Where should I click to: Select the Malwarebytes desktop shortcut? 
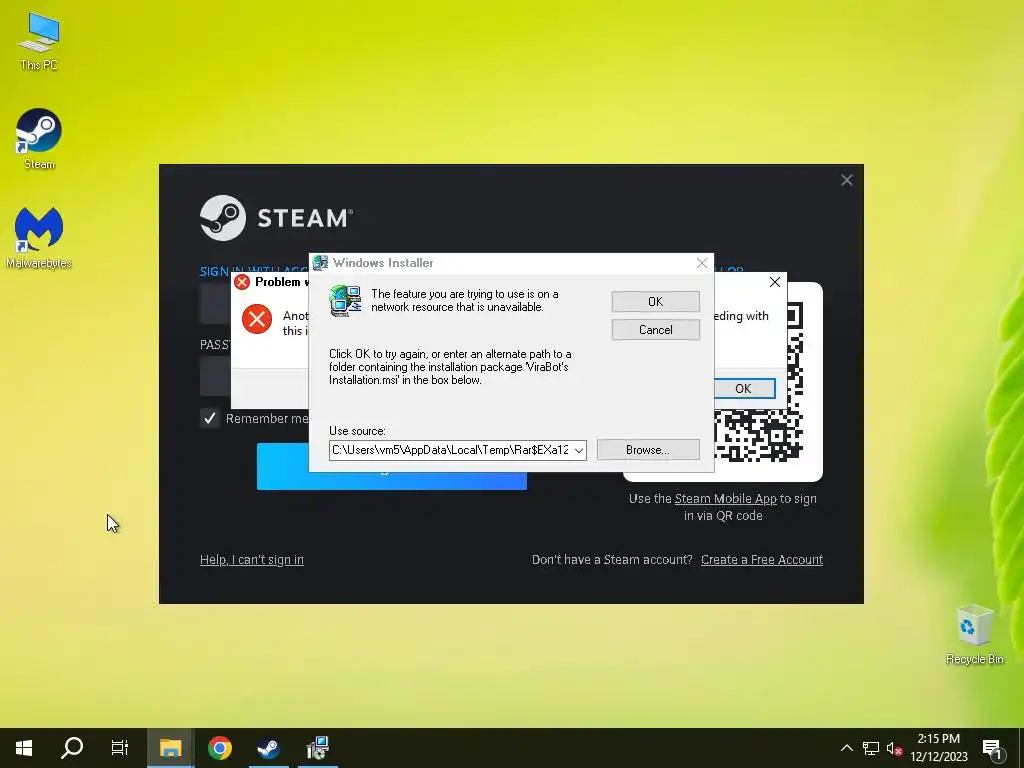pyautogui.click(x=39, y=238)
